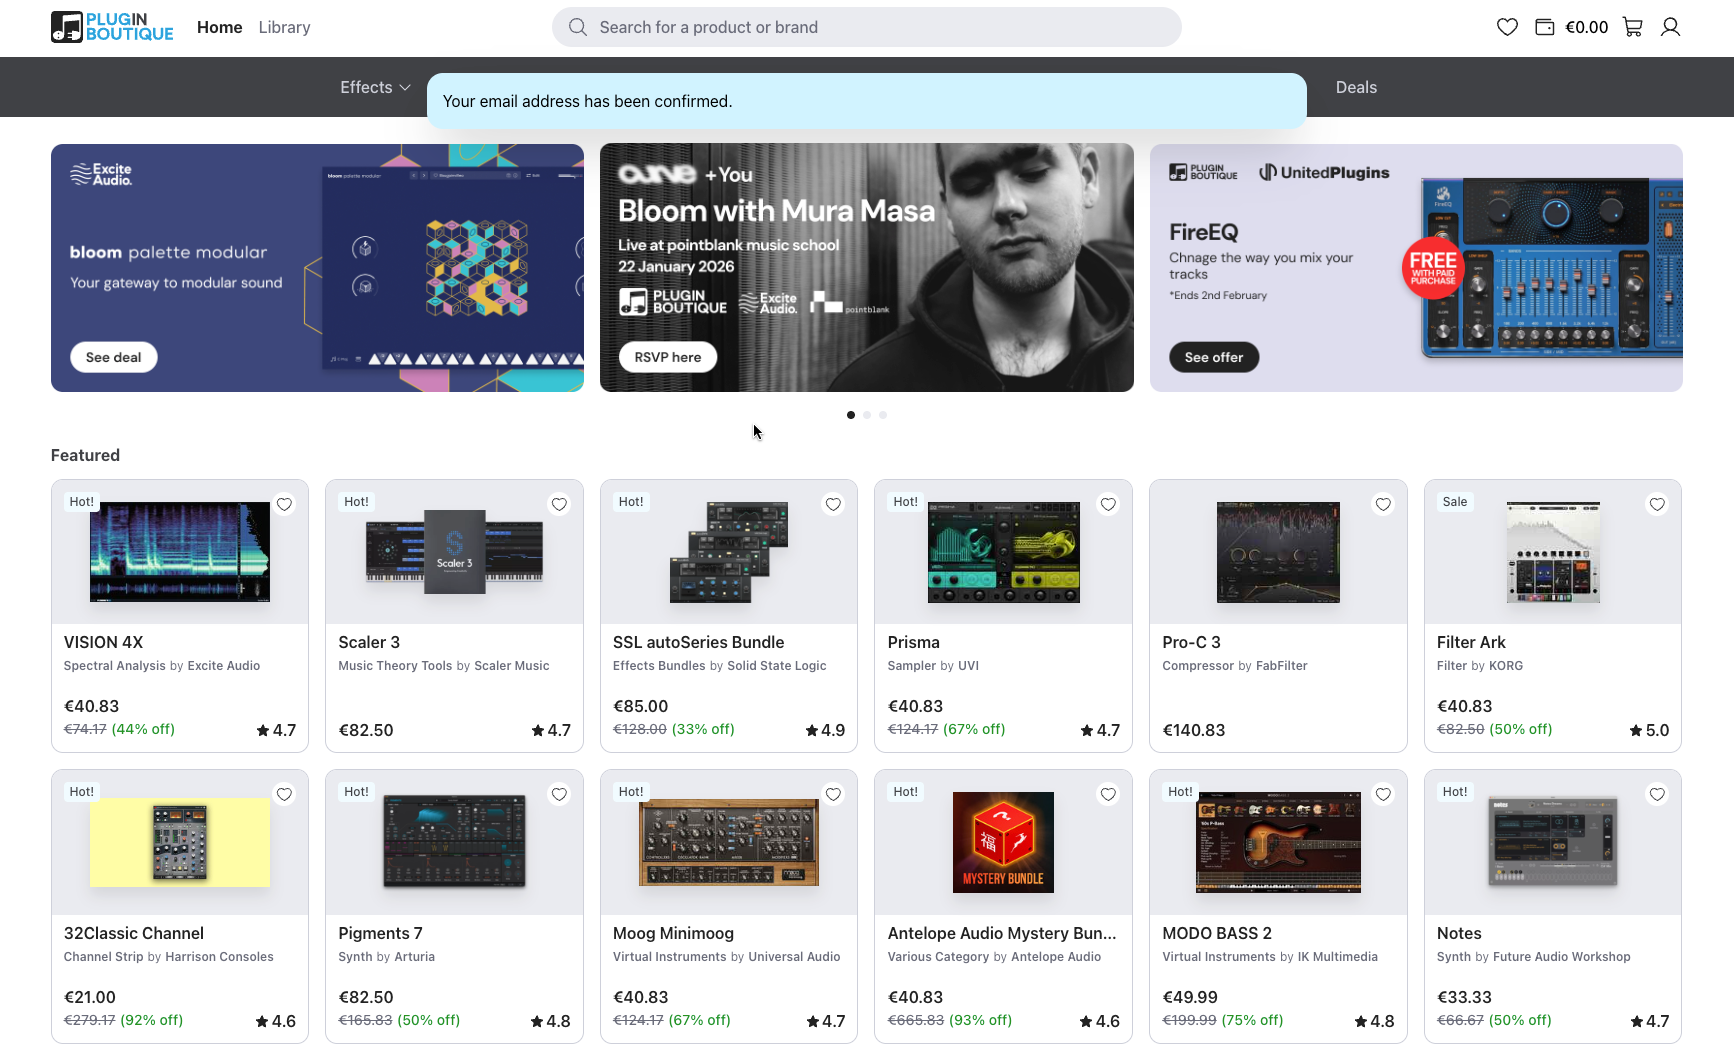The height and width of the screenshot is (1059, 1734).
Task: Heart the Pro-C 3 compressor
Action: pyautogui.click(x=1383, y=504)
